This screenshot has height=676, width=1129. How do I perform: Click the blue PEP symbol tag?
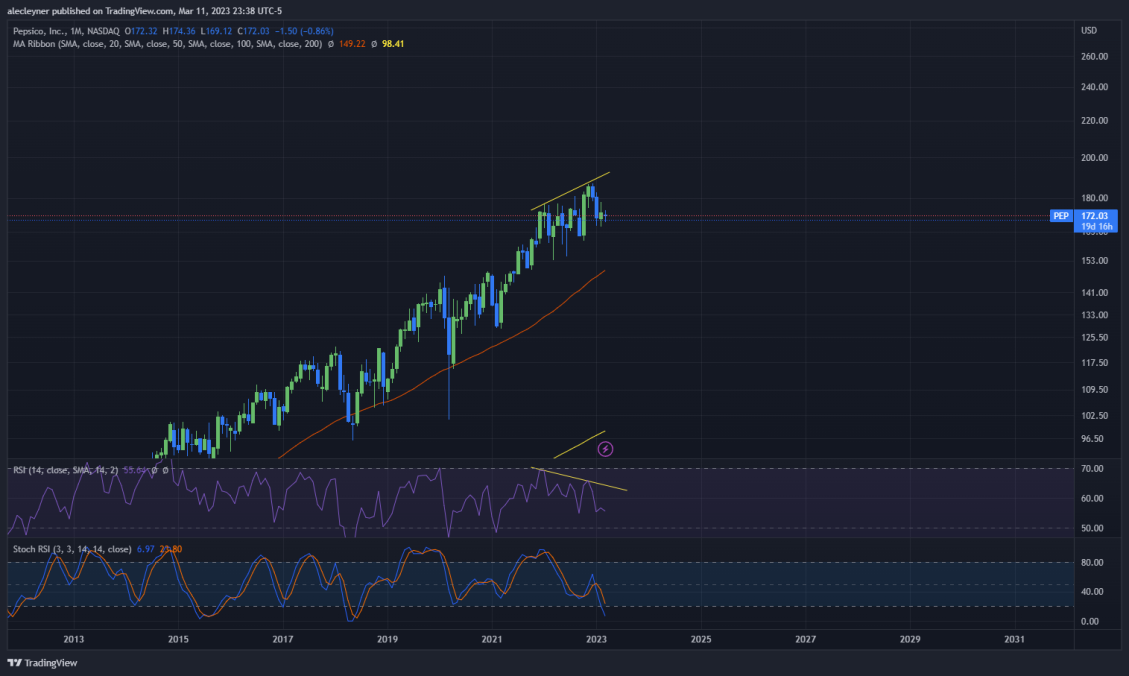point(1061,216)
